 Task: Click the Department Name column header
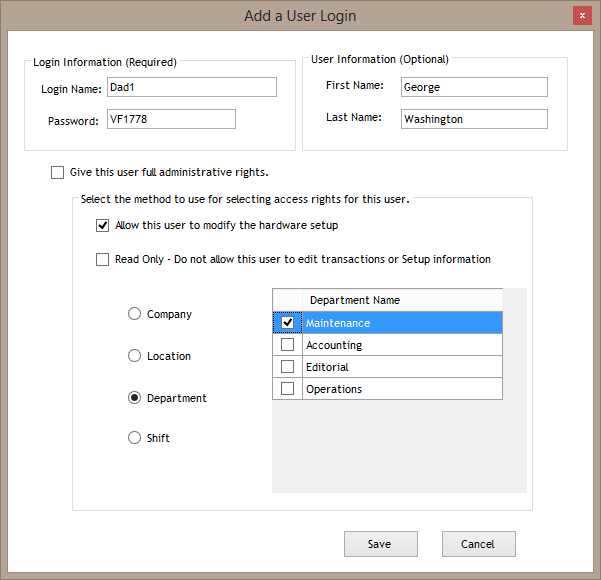point(401,300)
